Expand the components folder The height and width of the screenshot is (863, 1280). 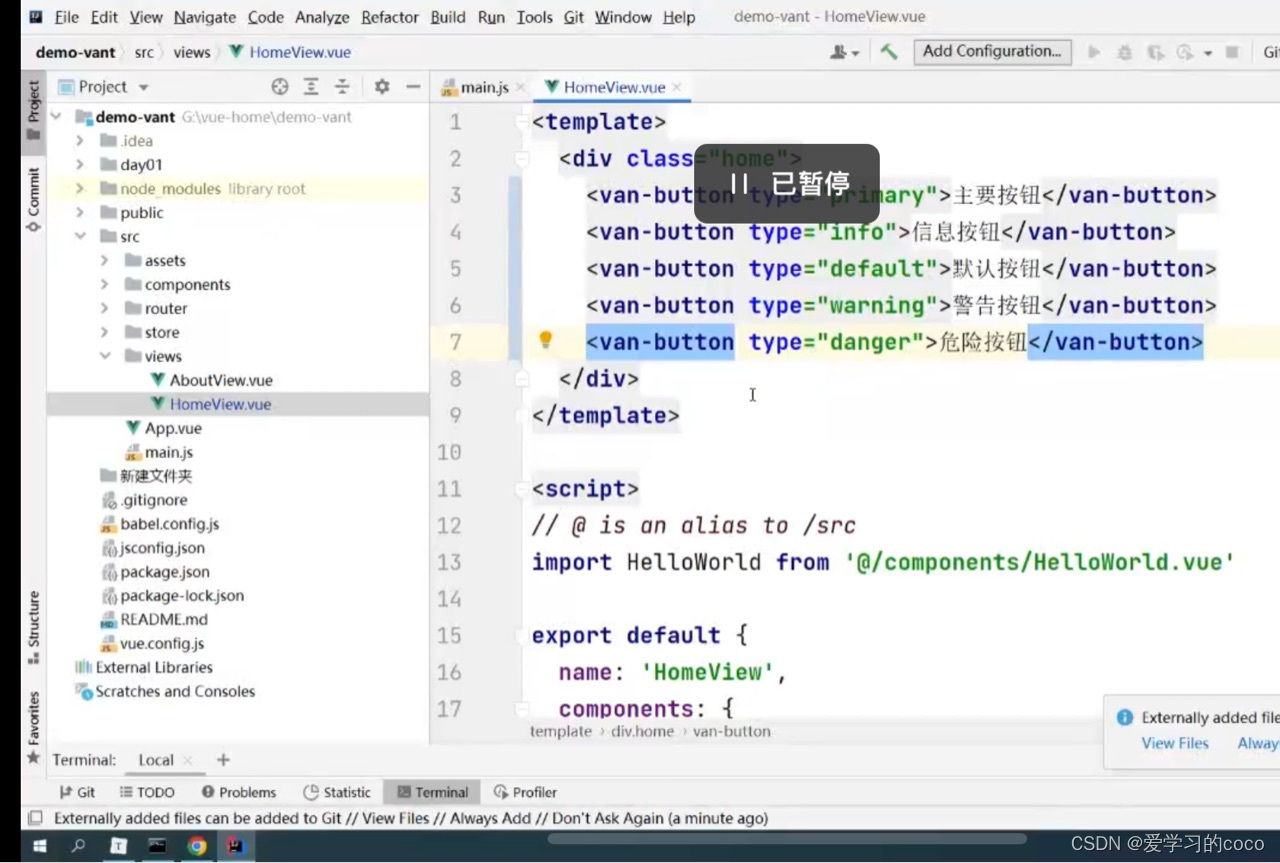click(104, 285)
